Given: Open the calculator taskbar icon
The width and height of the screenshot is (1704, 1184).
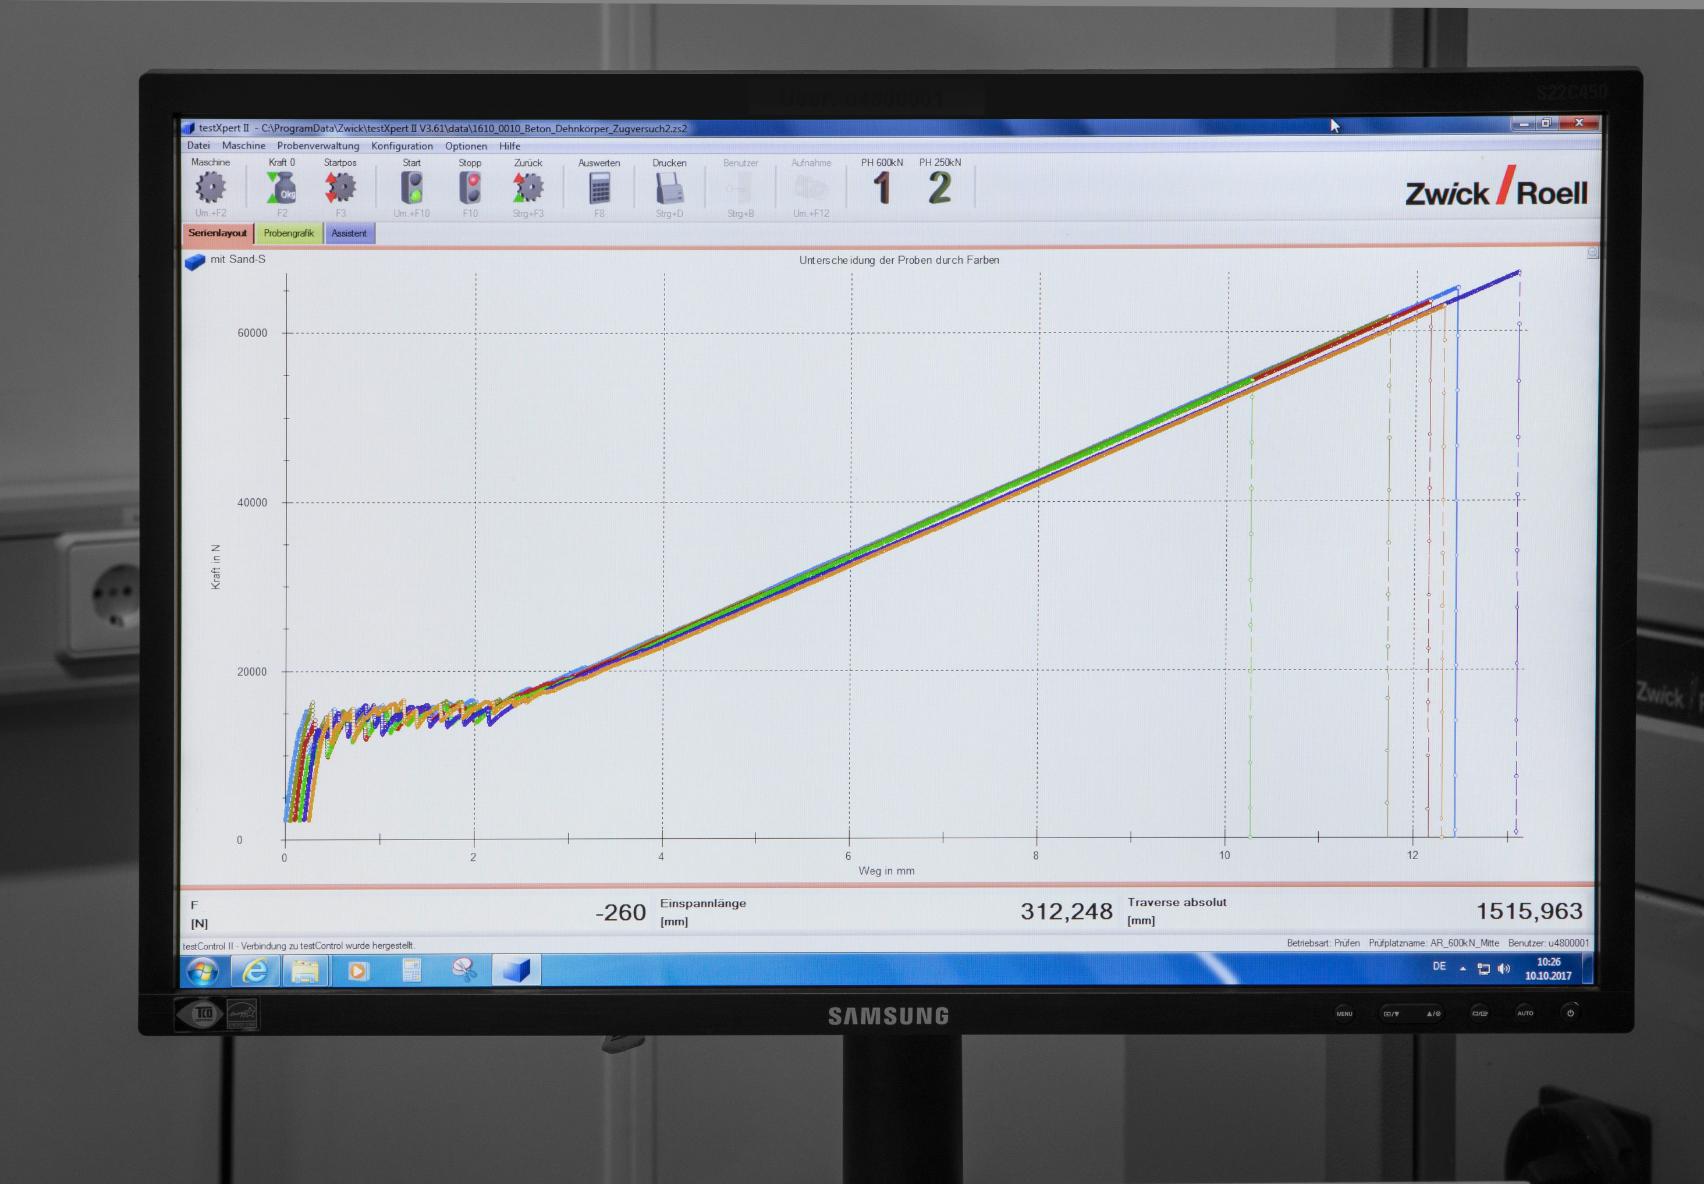Looking at the screenshot, I should (x=411, y=970).
